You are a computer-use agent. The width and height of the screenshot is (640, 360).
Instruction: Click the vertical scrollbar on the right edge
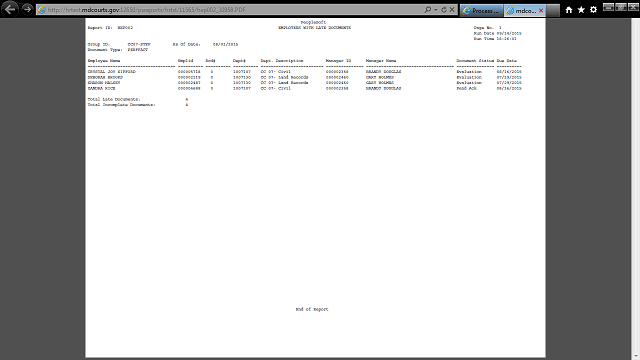[636, 188]
